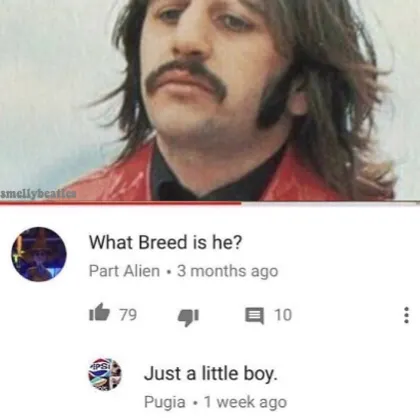Click the 'Pugia' username
The height and width of the screenshot is (420, 420).
tap(165, 402)
